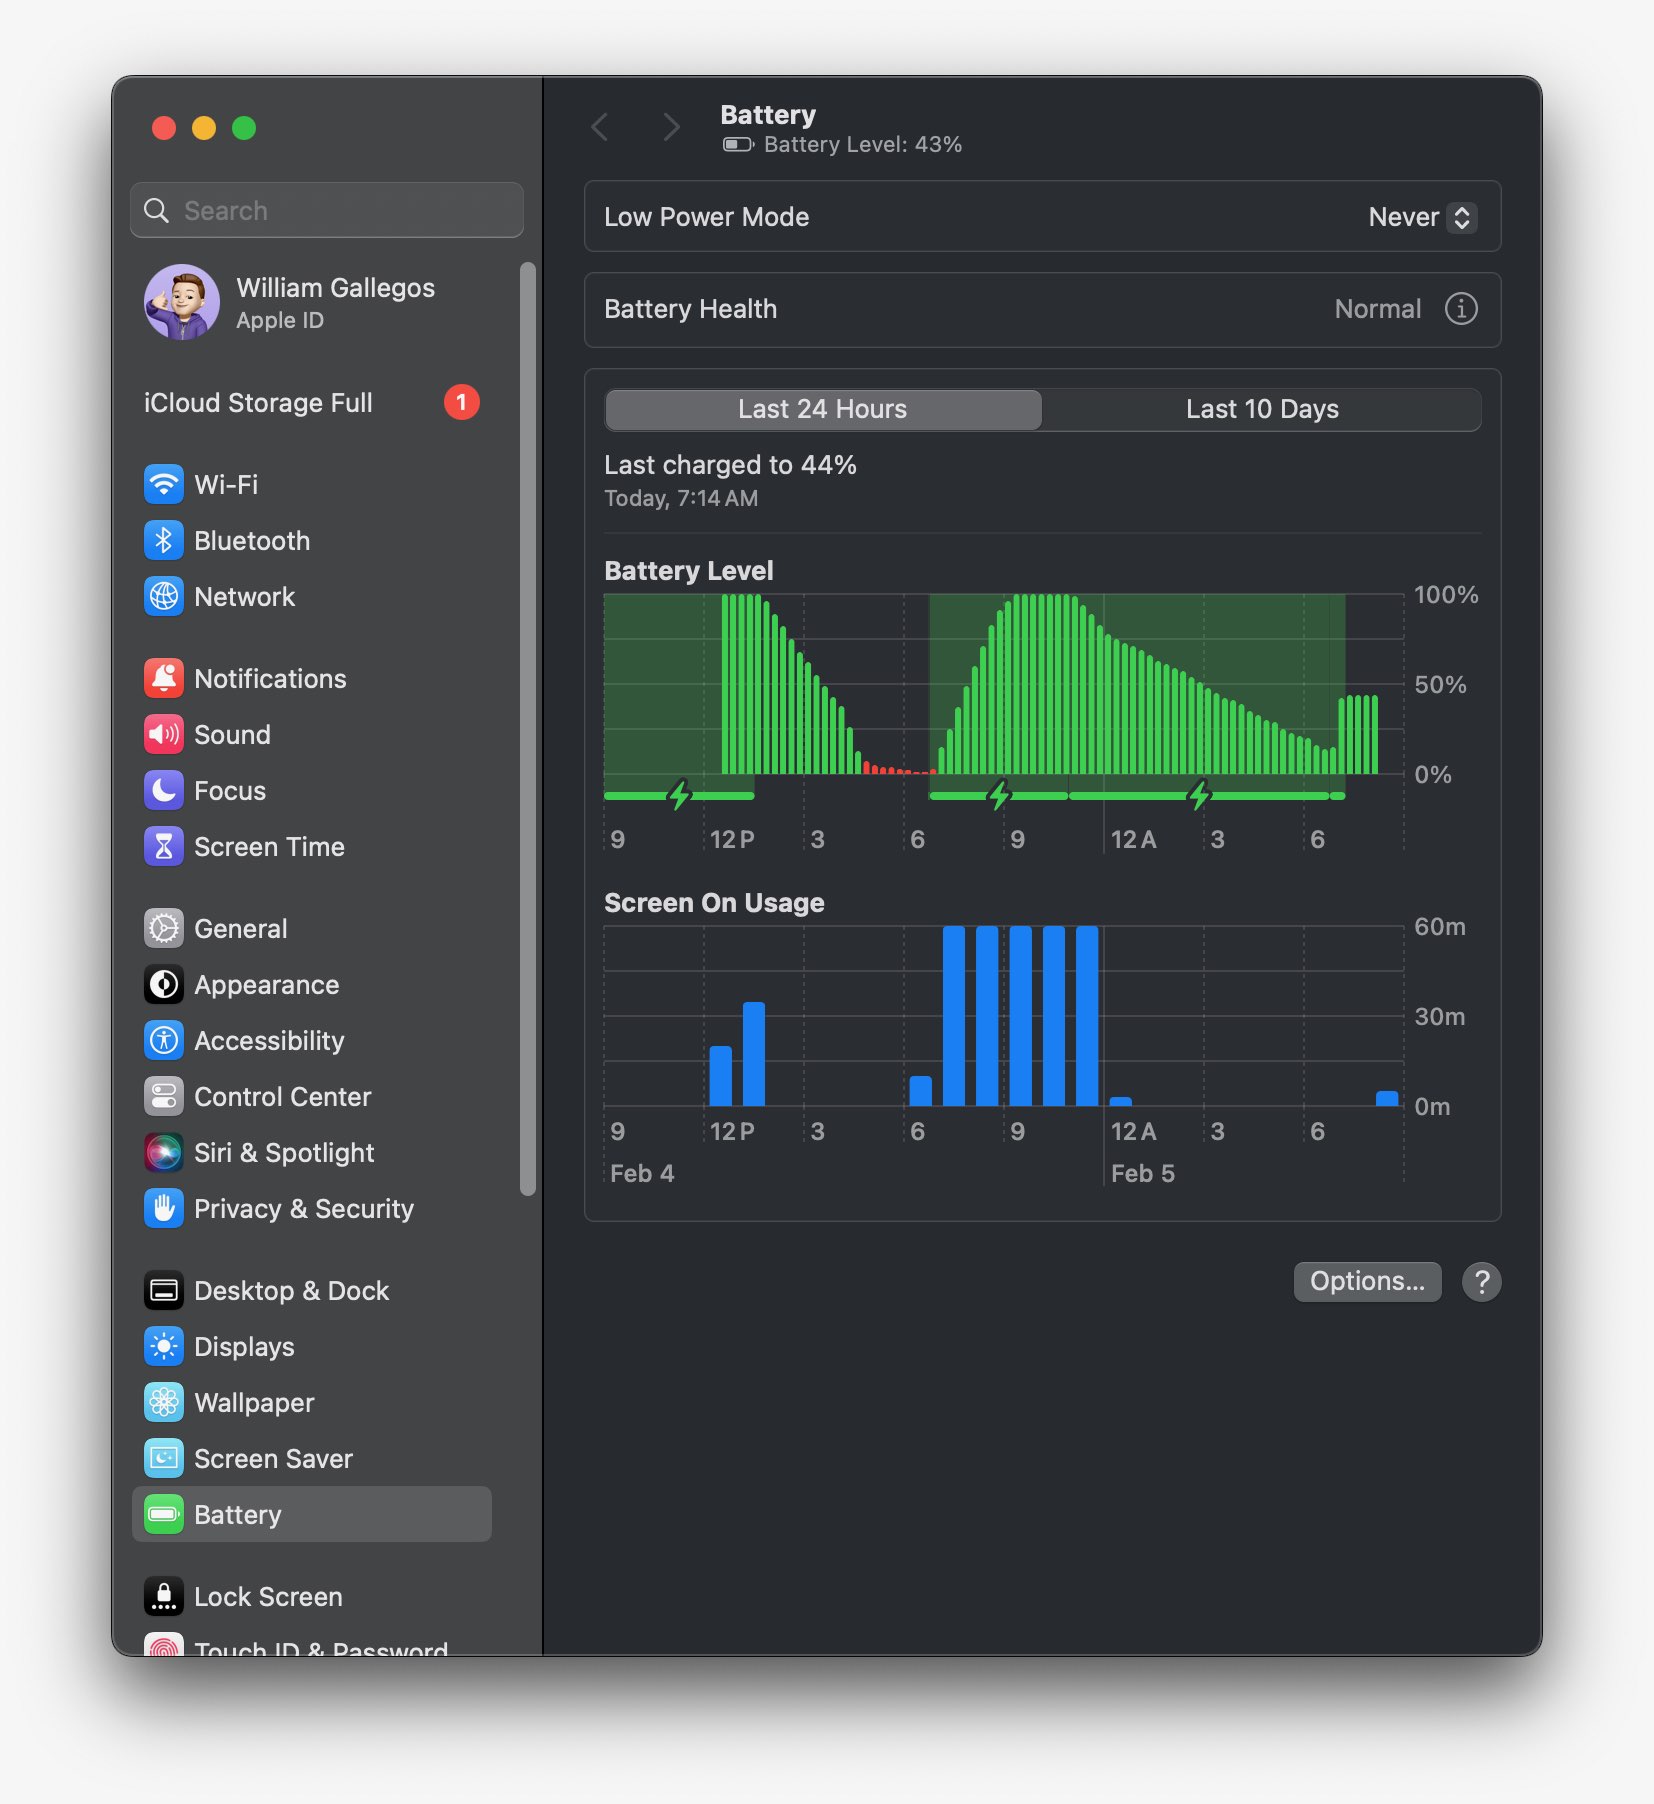
Task: Click the red close window button
Action: 164,128
